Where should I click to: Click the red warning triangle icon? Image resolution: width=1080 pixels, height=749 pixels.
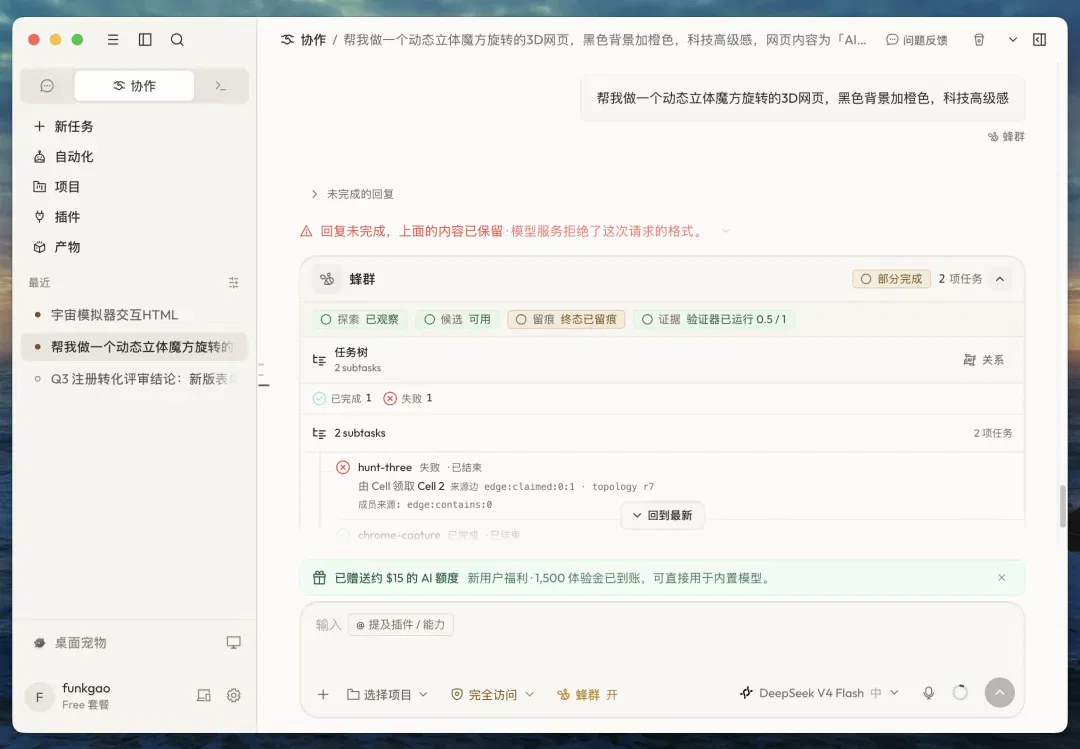tap(307, 232)
